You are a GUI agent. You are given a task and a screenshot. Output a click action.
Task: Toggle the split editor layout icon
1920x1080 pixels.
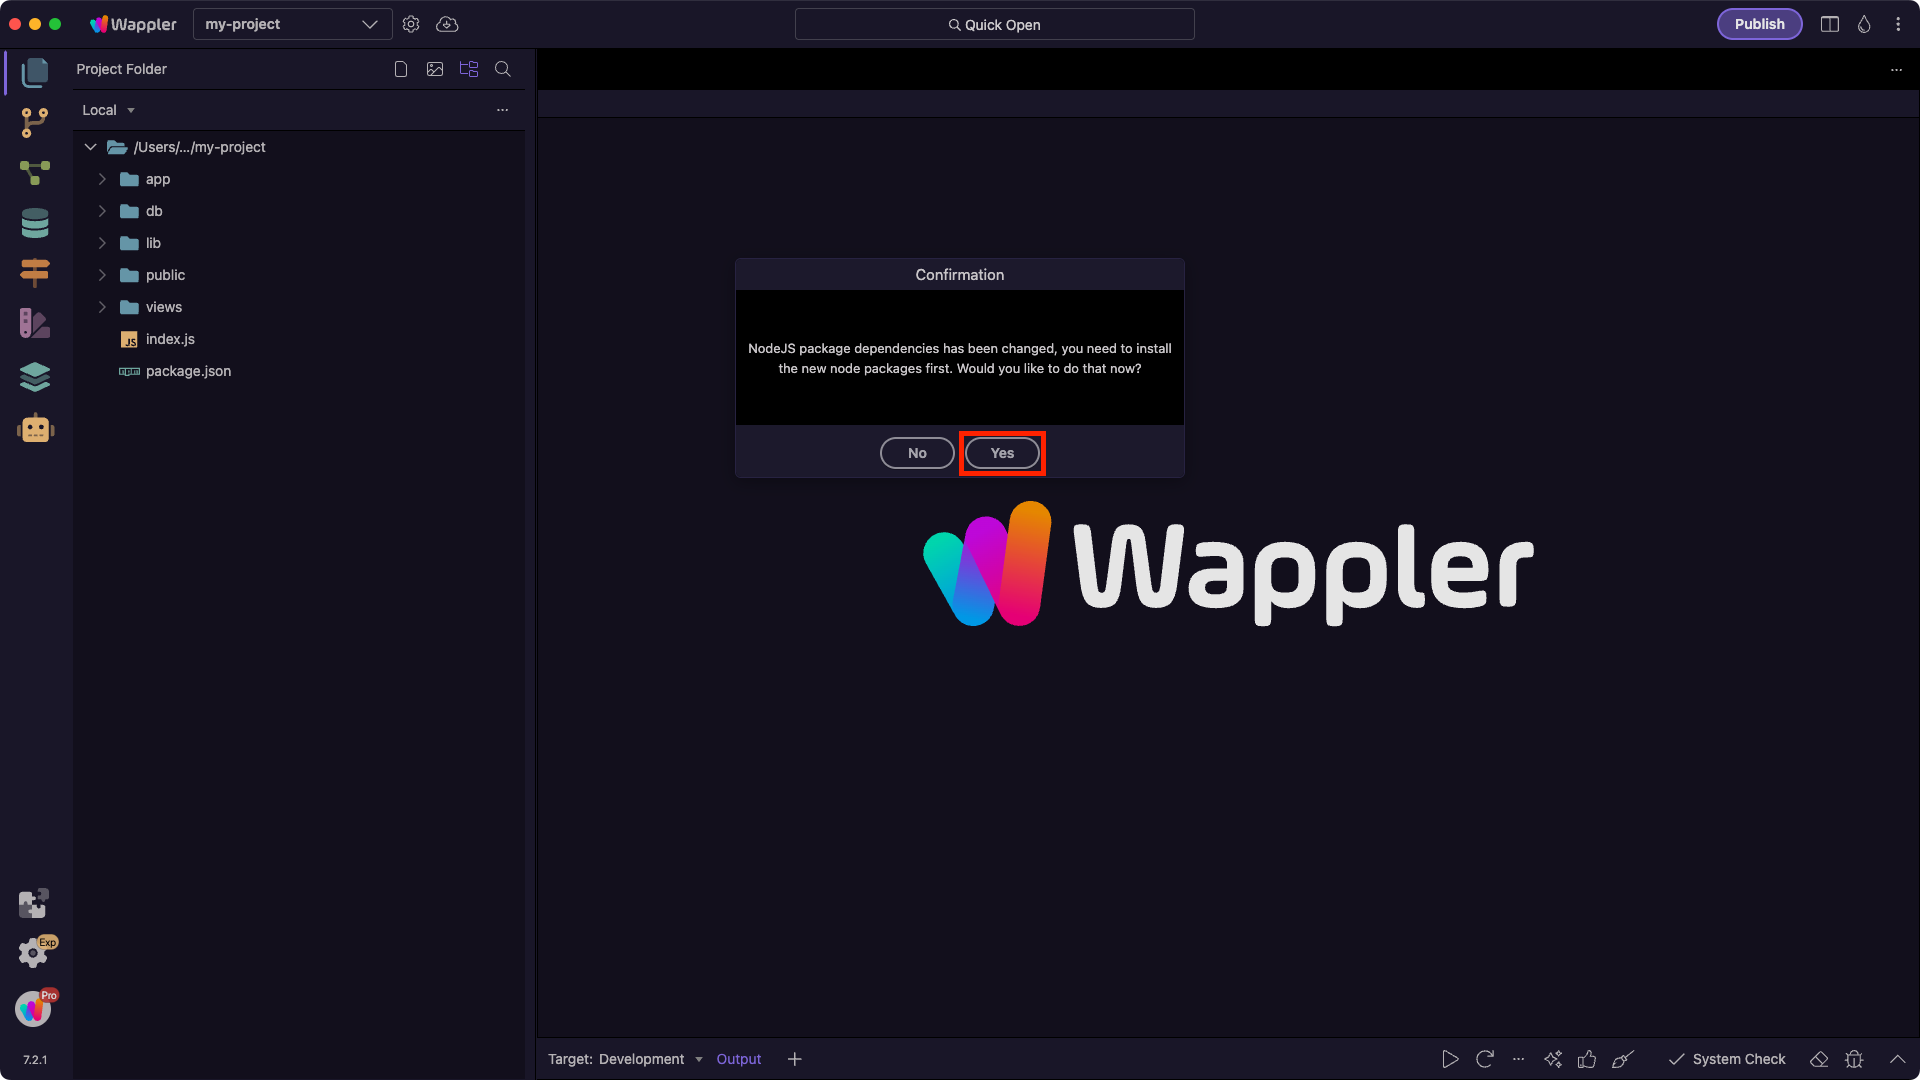[x=1830, y=24]
